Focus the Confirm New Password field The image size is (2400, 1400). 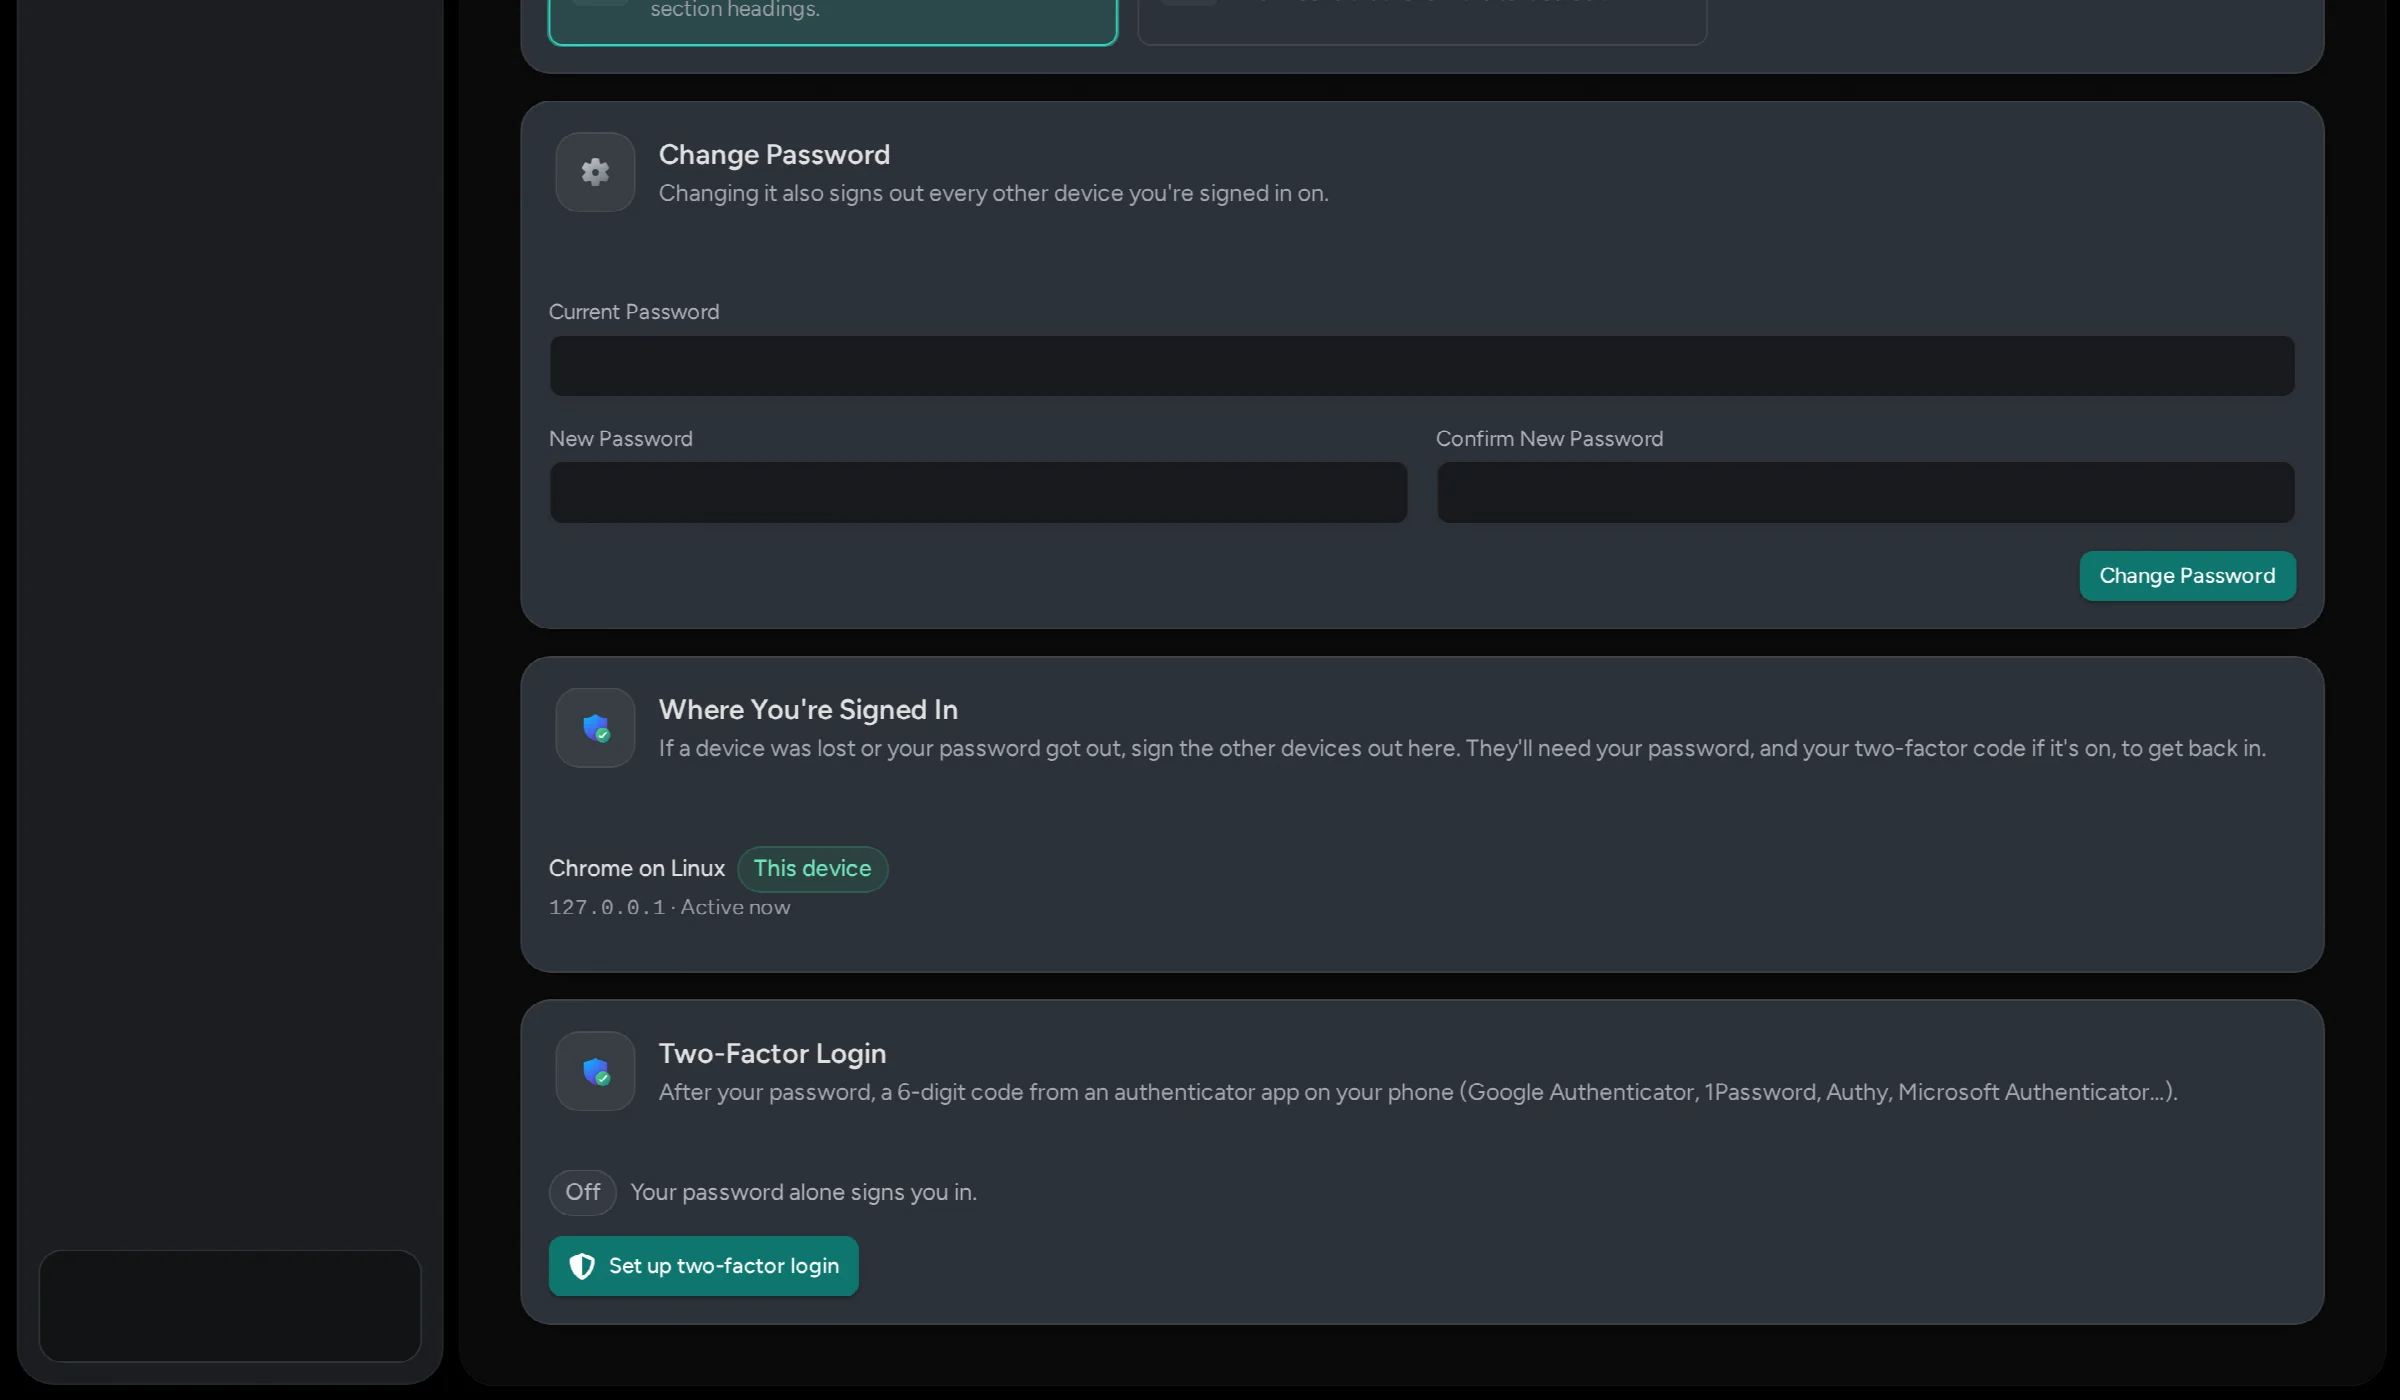click(x=1865, y=492)
